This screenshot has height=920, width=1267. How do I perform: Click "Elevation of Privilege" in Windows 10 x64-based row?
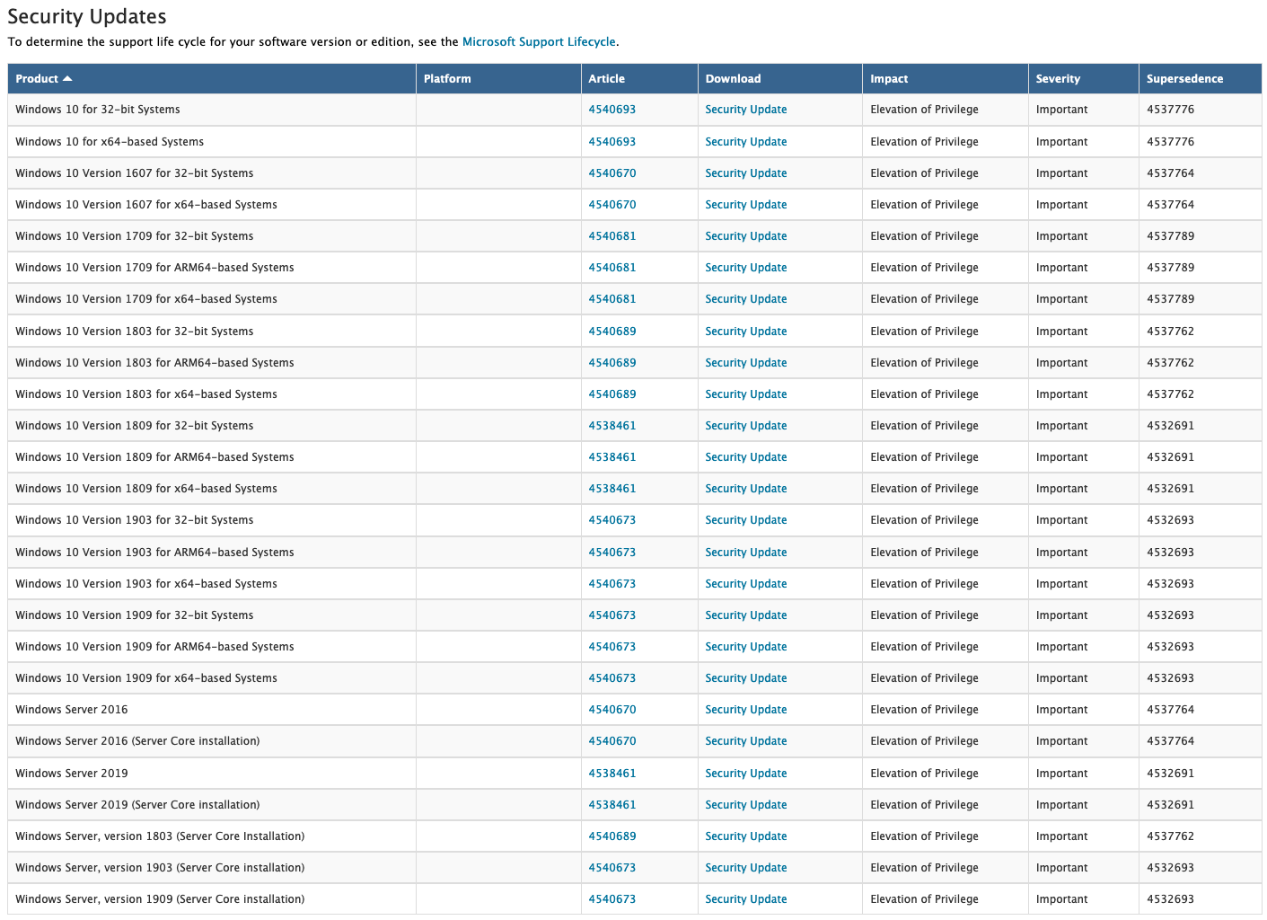pos(925,142)
